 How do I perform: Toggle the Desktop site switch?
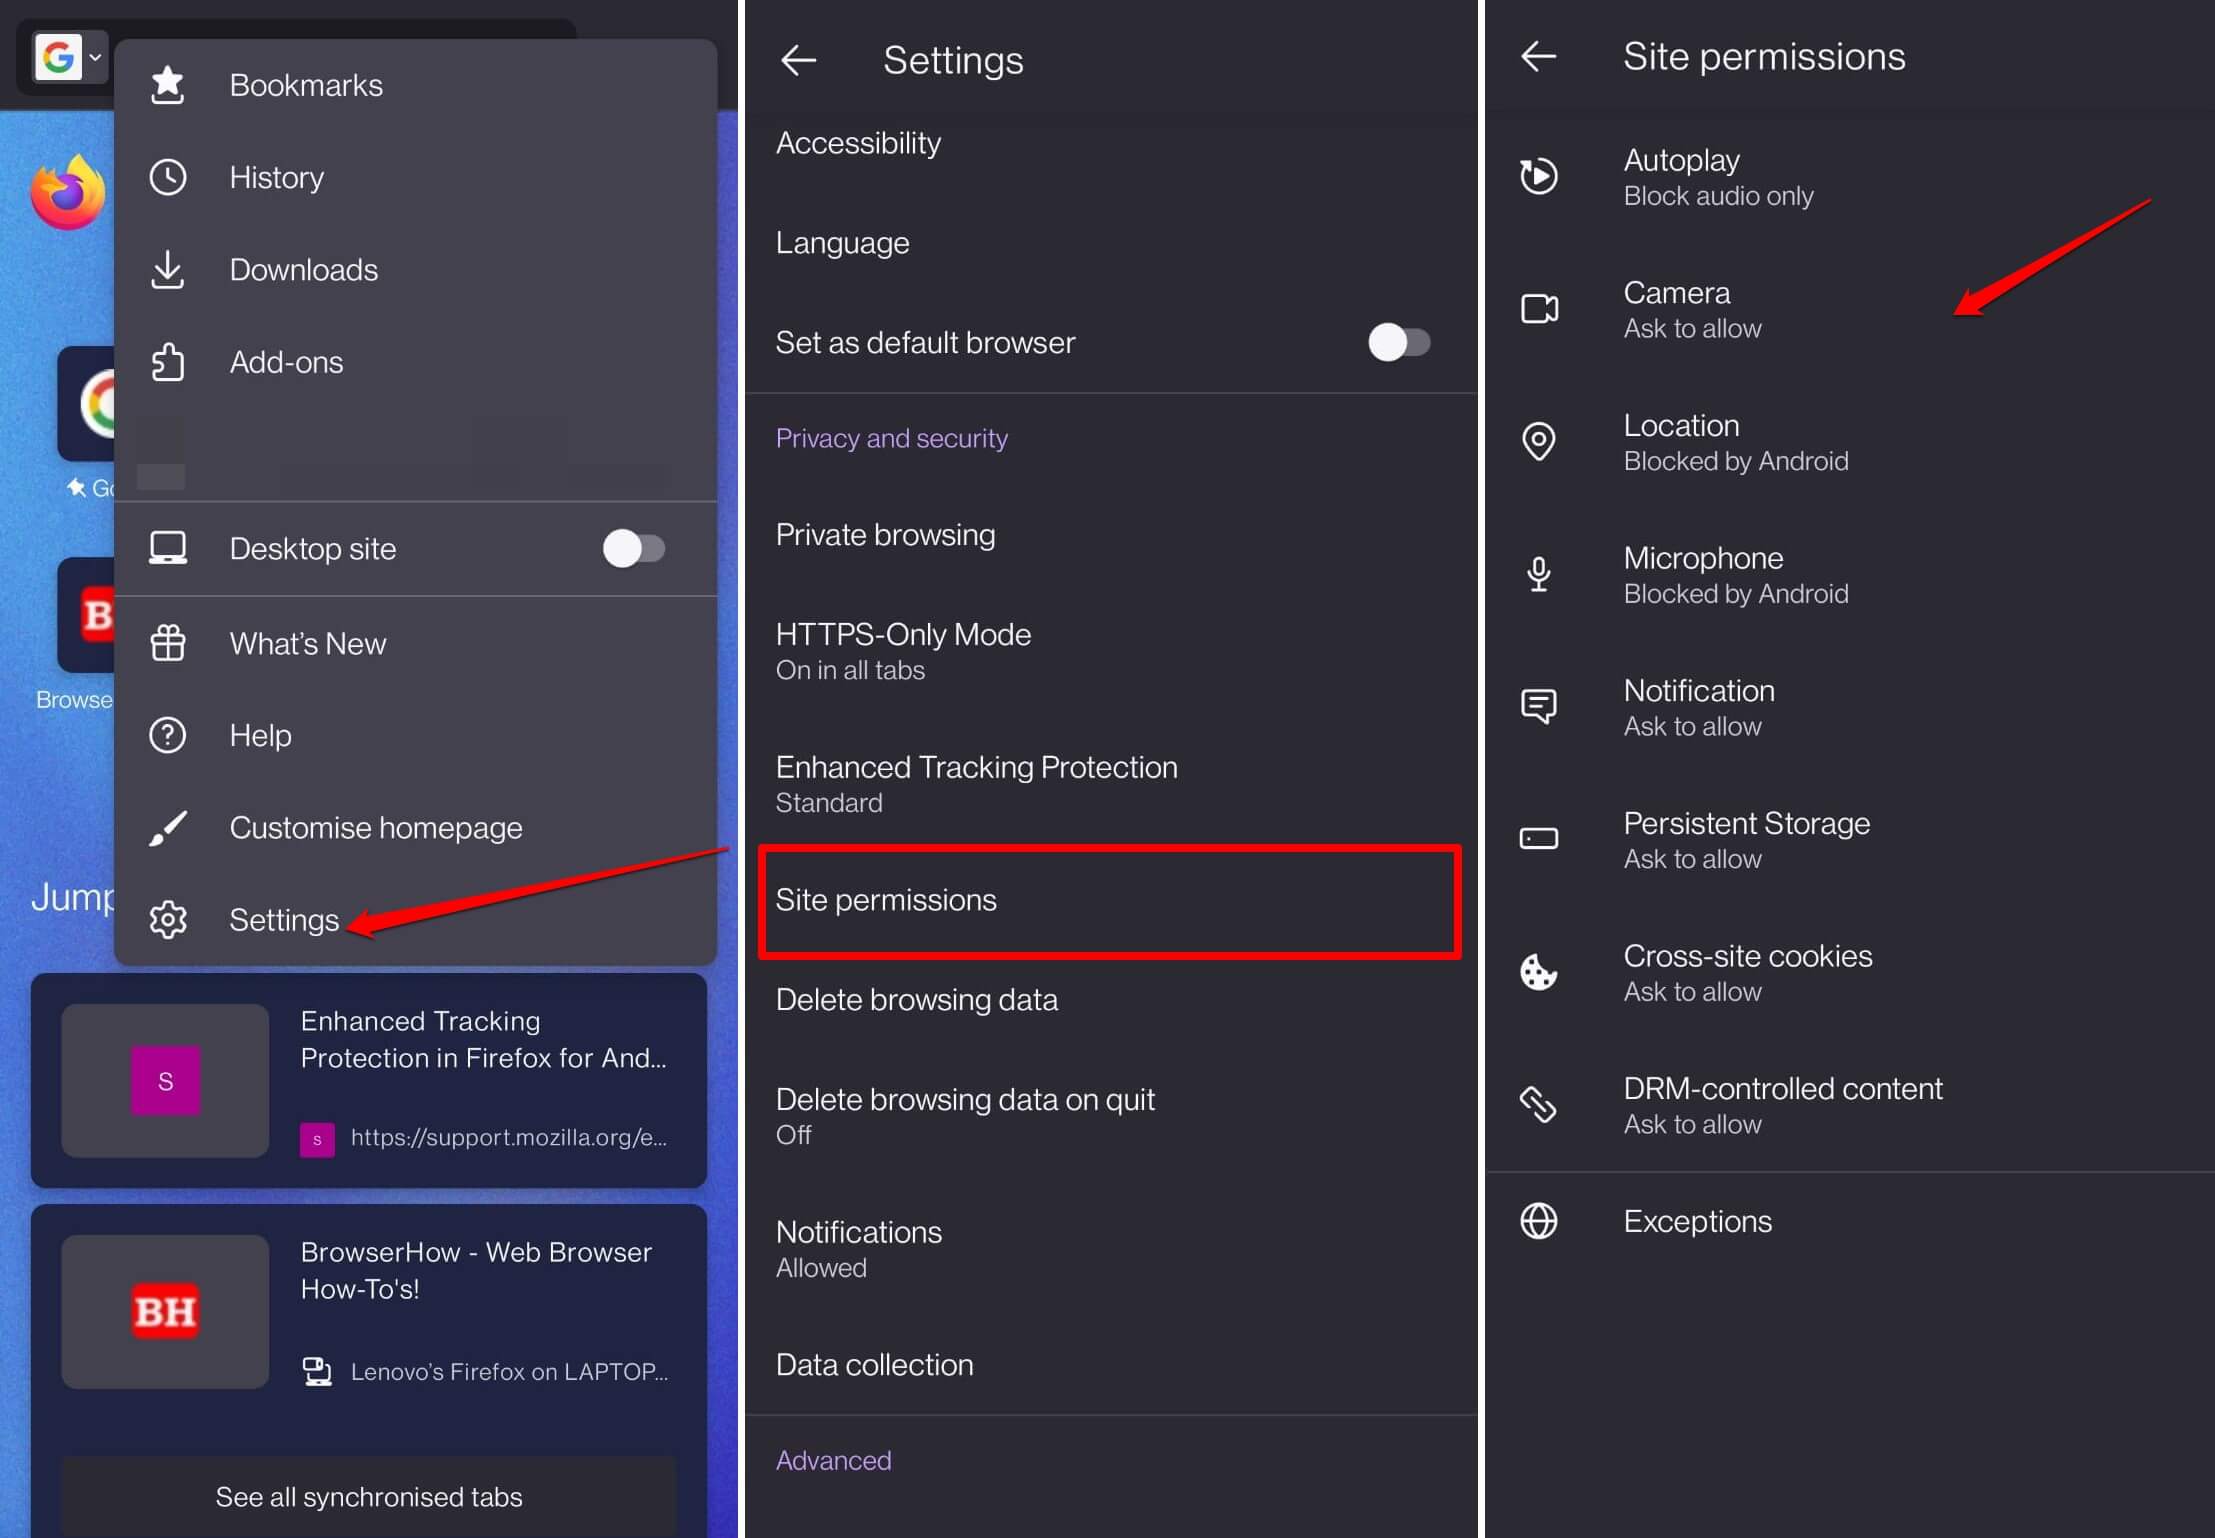pyautogui.click(x=633, y=548)
